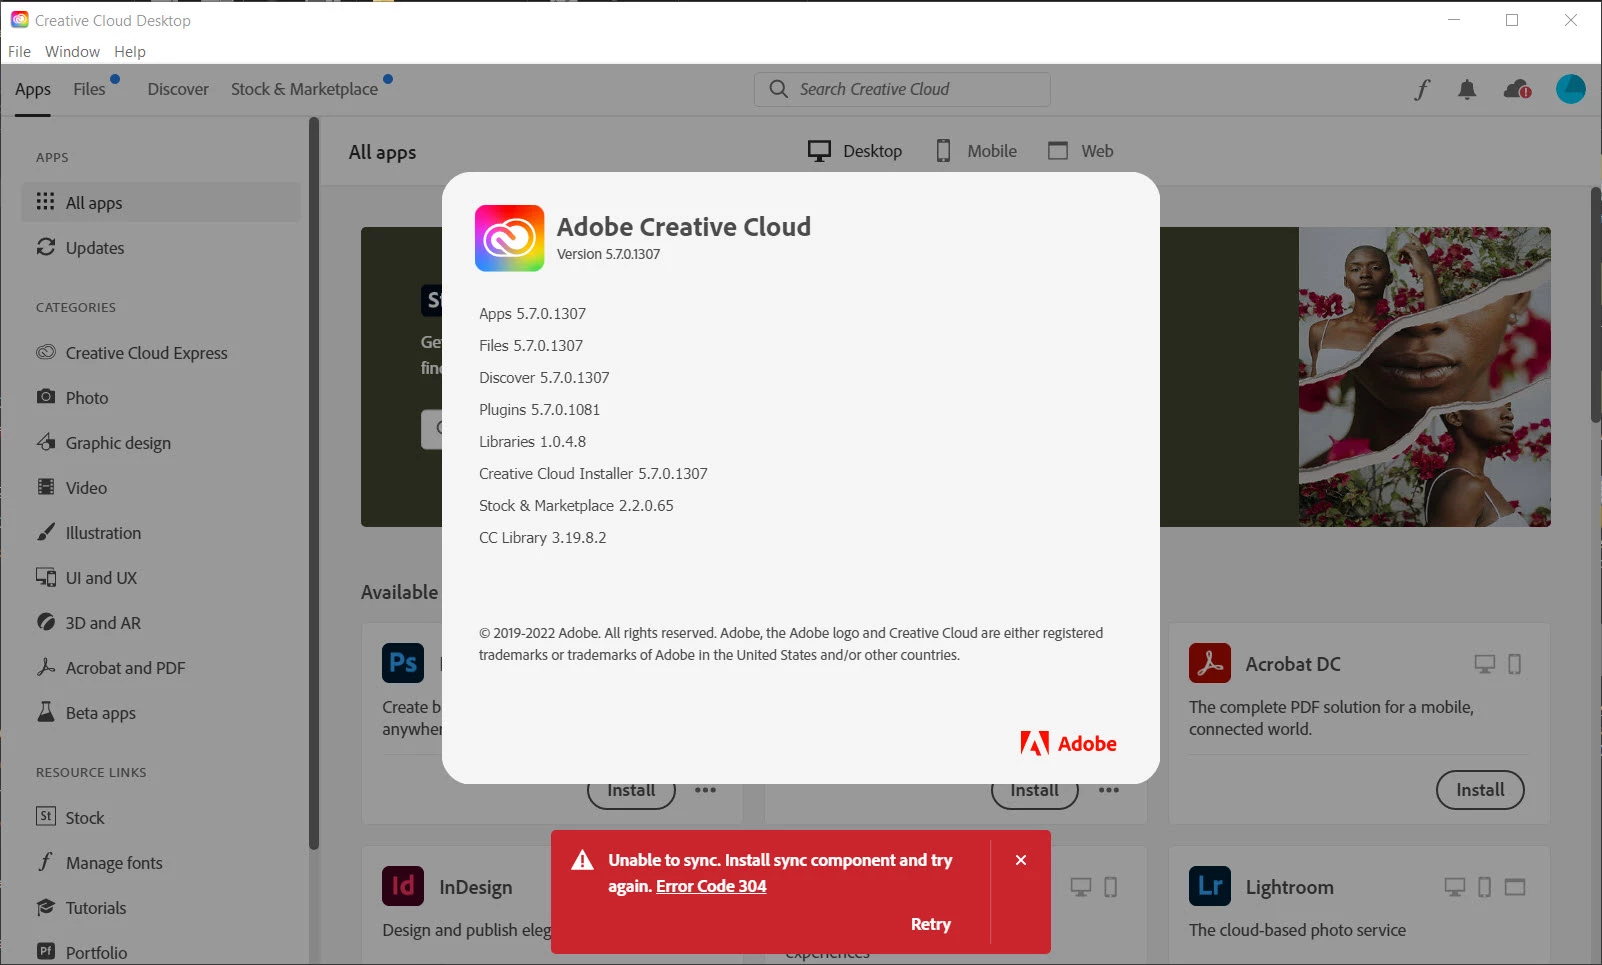Open more options for the middle app card
1602x965 pixels.
pos(1109,790)
